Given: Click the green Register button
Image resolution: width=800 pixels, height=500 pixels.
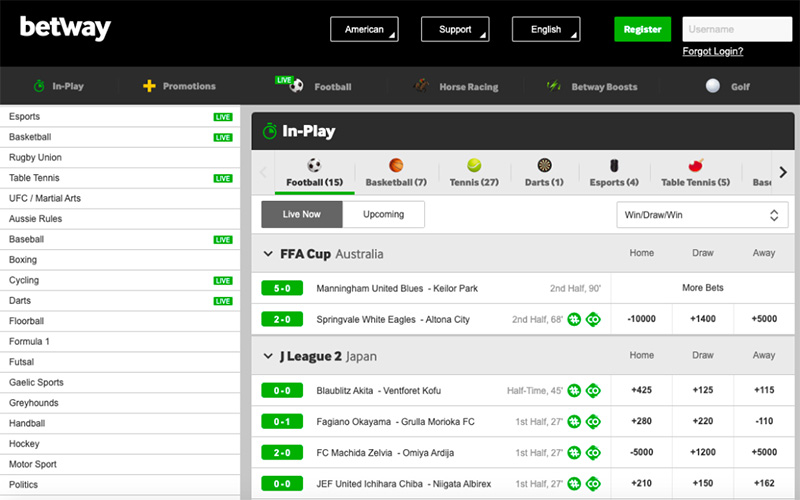Looking at the screenshot, I should 642,29.
